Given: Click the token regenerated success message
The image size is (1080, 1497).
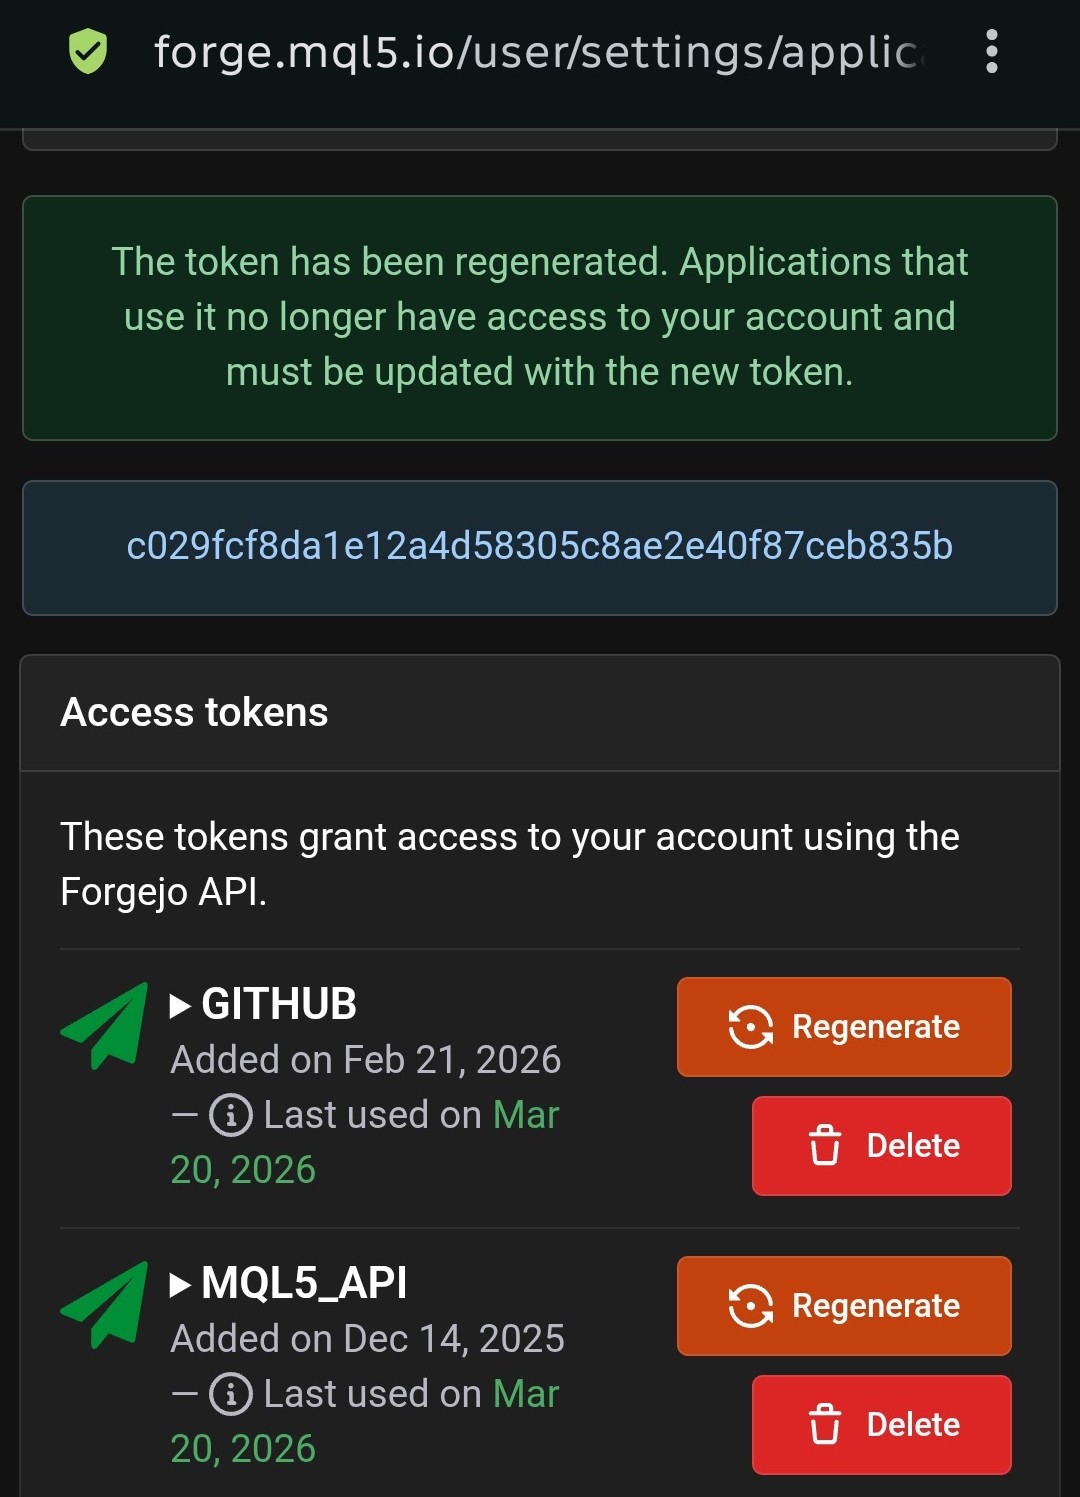Looking at the screenshot, I should click(x=540, y=317).
